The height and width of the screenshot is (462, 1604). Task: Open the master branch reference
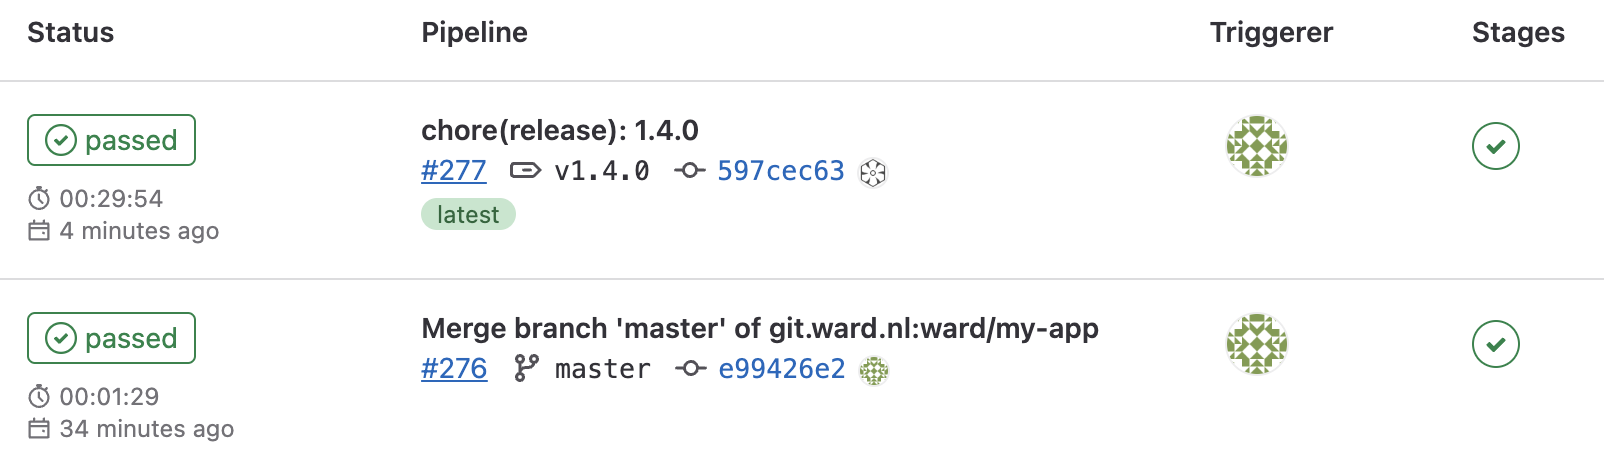click(602, 369)
